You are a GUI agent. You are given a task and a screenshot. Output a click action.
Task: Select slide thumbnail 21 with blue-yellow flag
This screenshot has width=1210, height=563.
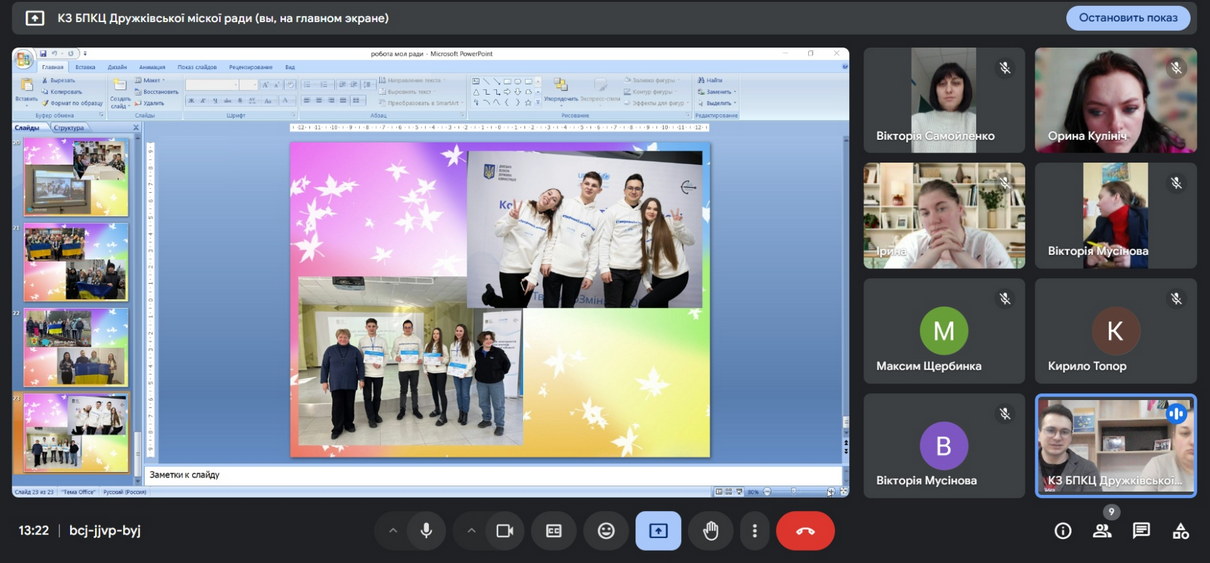pyautogui.click(x=76, y=262)
